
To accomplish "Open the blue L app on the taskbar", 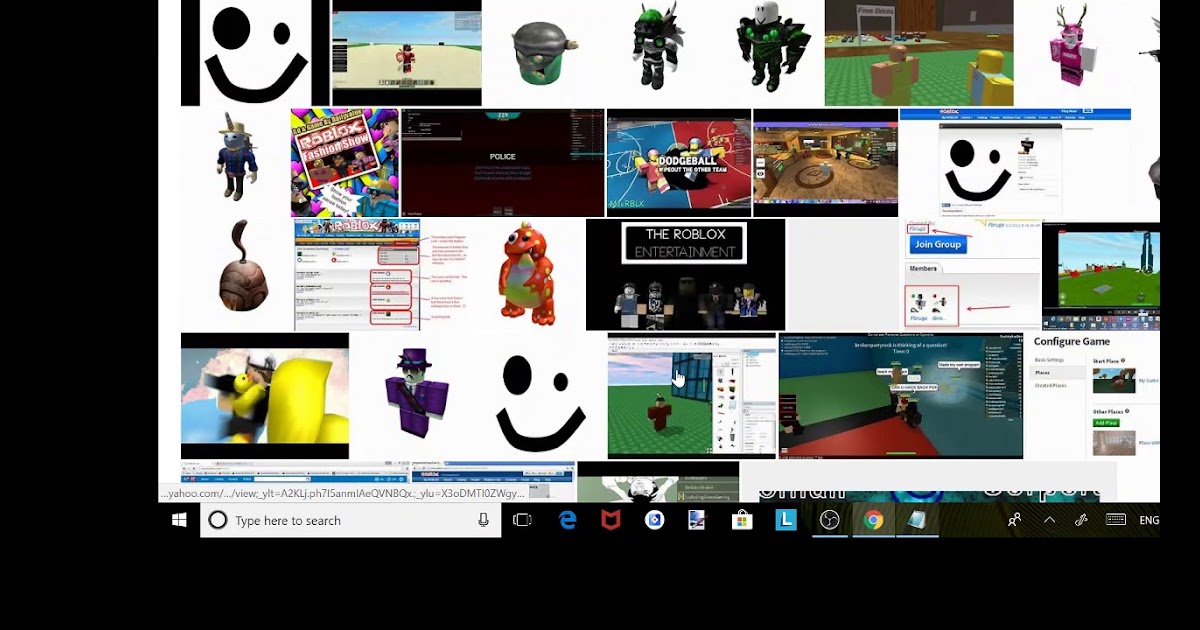I will tap(786, 520).
